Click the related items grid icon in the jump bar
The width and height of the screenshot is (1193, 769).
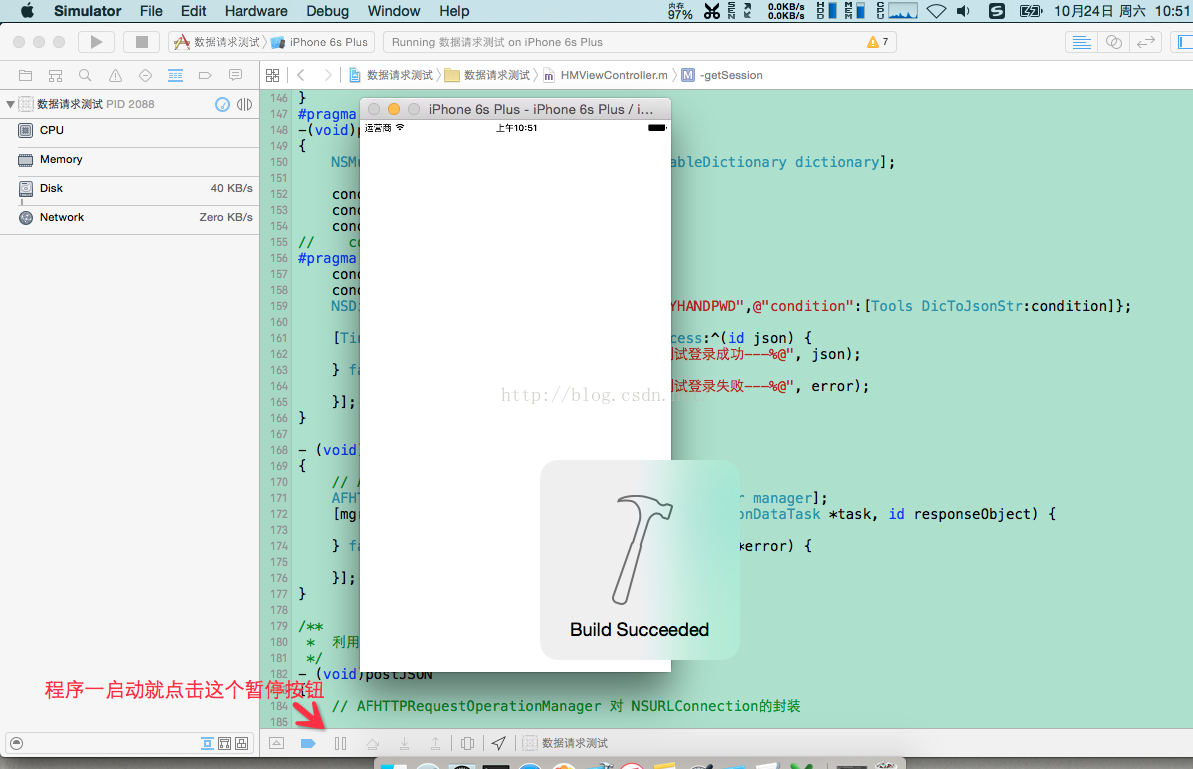point(272,75)
